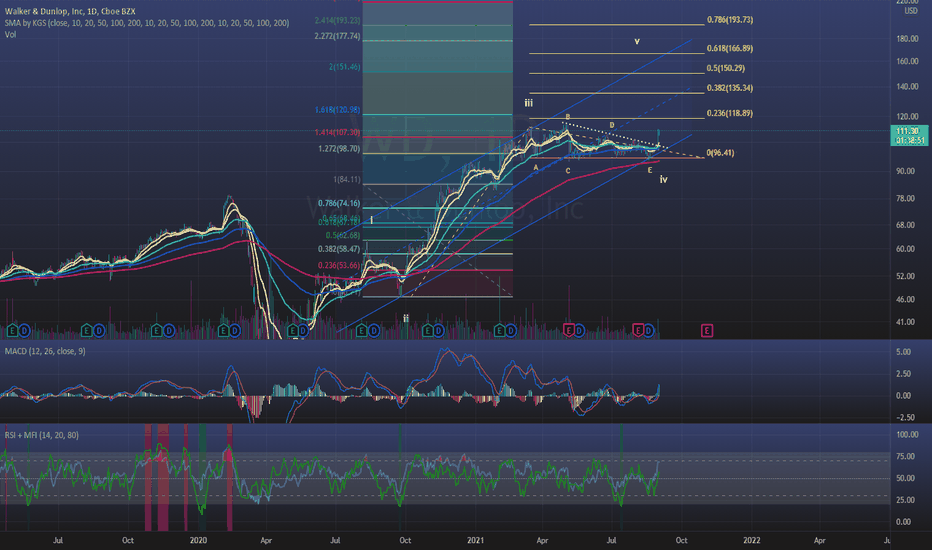Select Fibonacci level 0.786(193.73)
932x550 pixels.
[x=730, y=20]
